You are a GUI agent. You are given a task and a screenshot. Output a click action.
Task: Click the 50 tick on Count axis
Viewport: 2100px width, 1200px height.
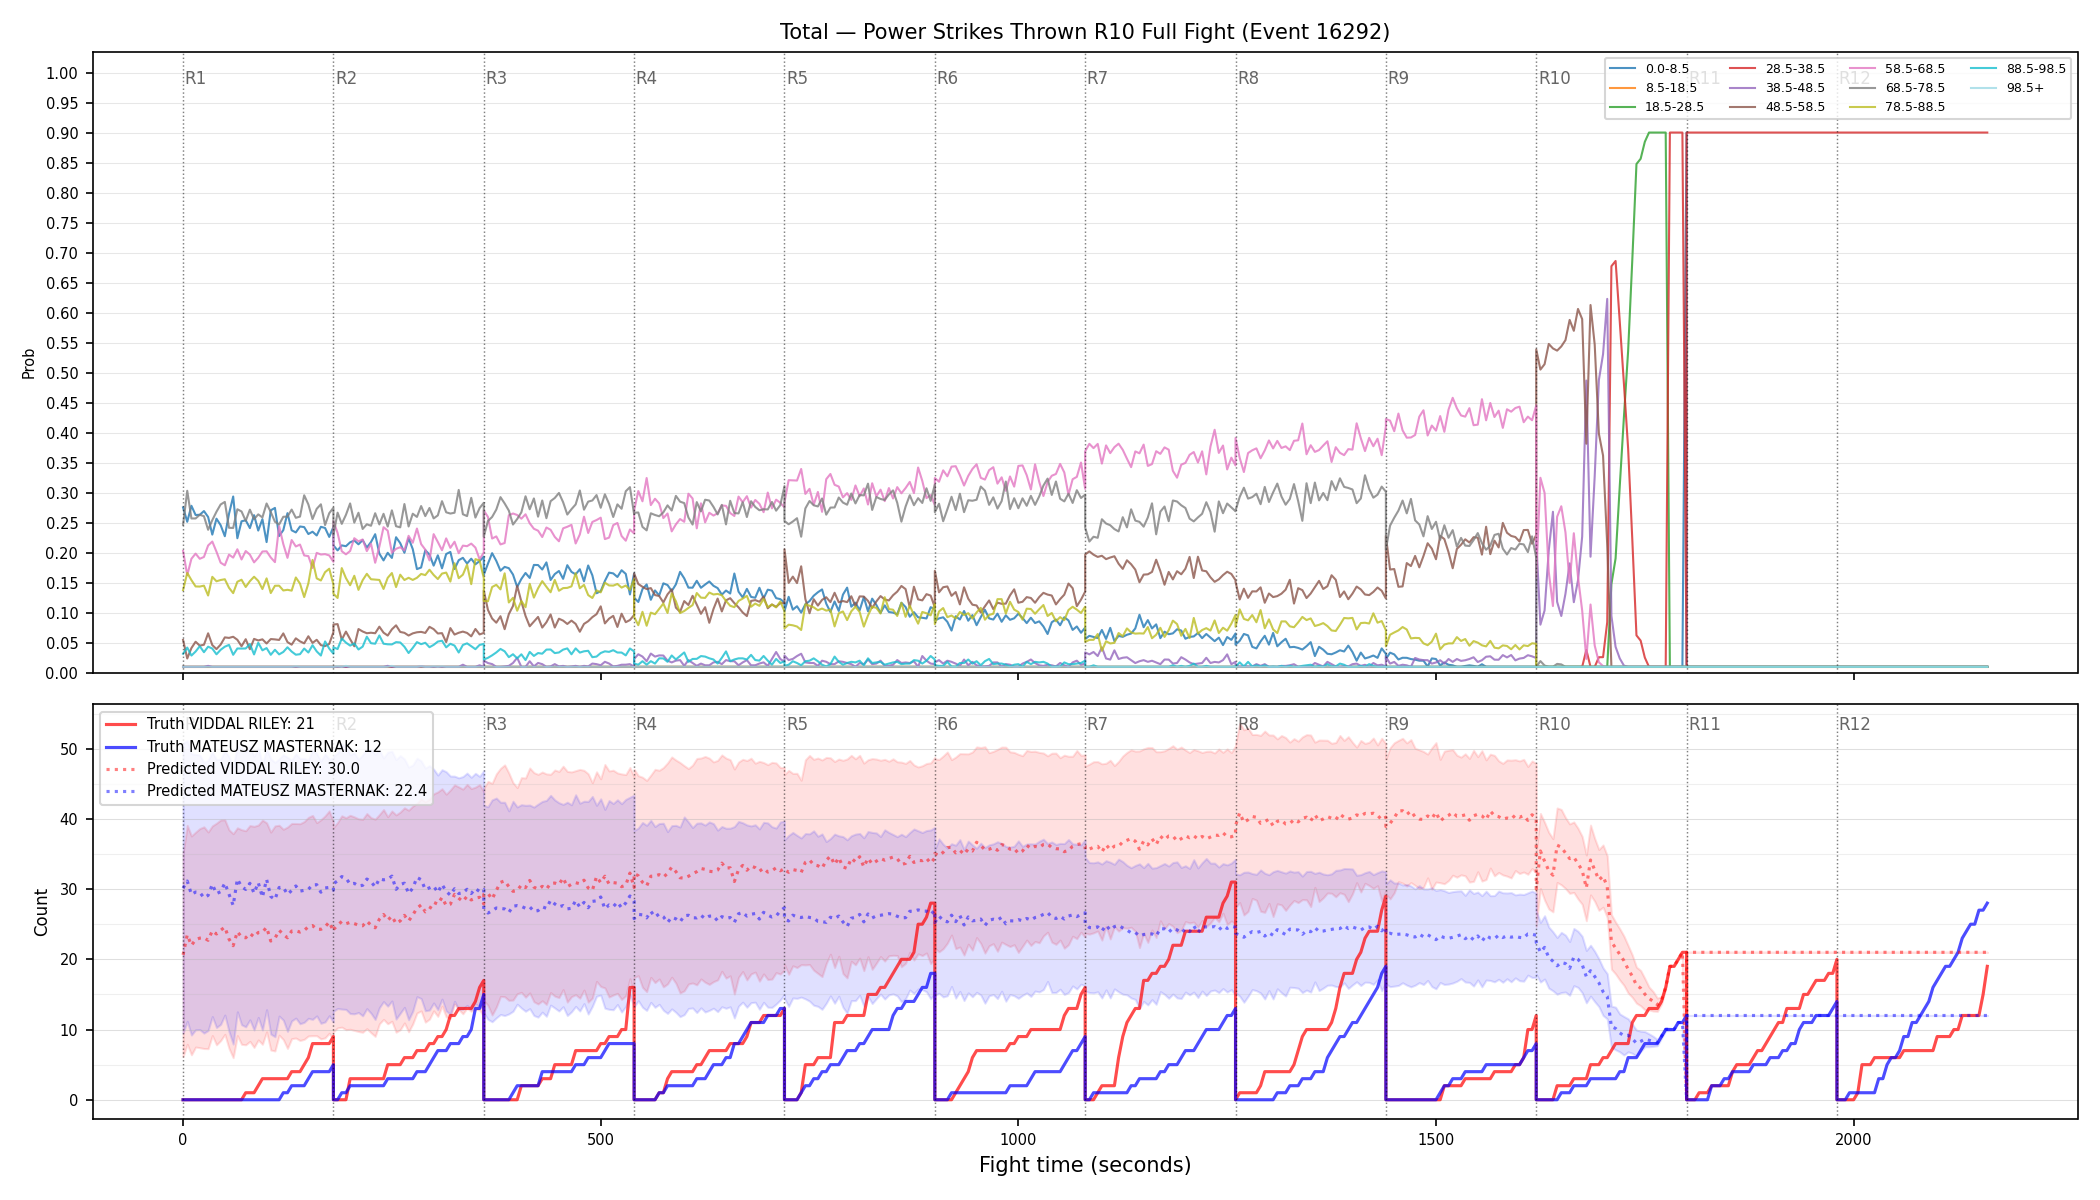69,749
